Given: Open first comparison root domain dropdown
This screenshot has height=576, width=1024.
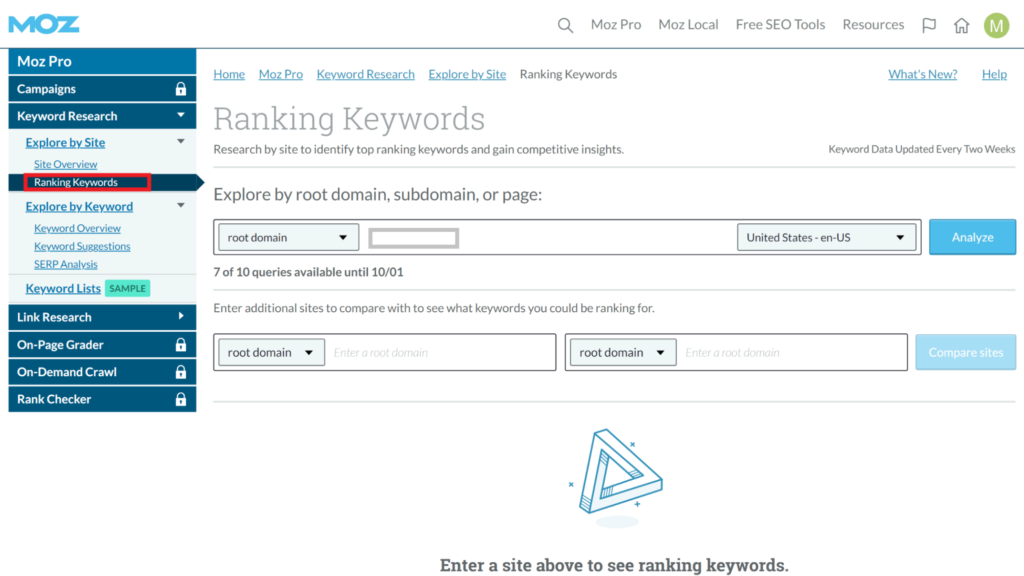Looking at the screenshot, I should click(x=271, y=353).
